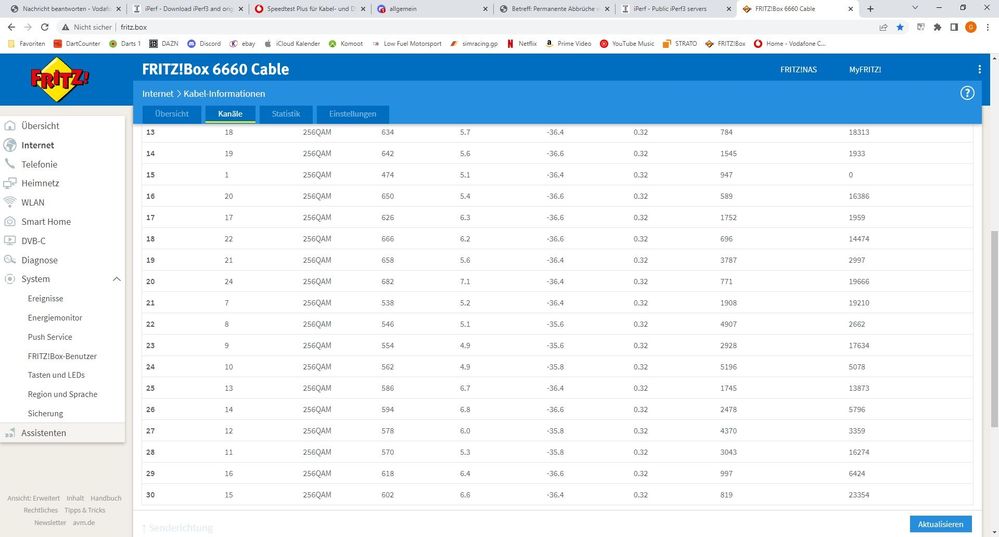
Task: Open Sicherung menu entry
Action: click(x=45, y=413)
